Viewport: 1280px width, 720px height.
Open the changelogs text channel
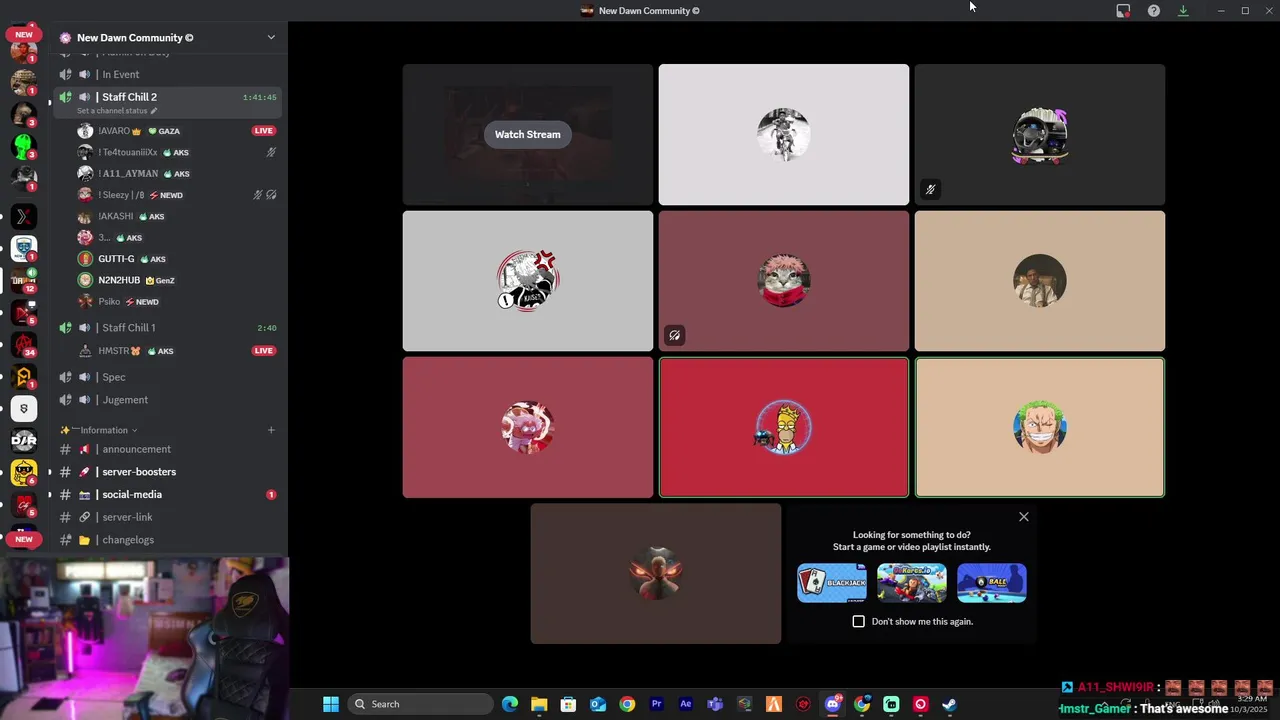coord(167,540)
